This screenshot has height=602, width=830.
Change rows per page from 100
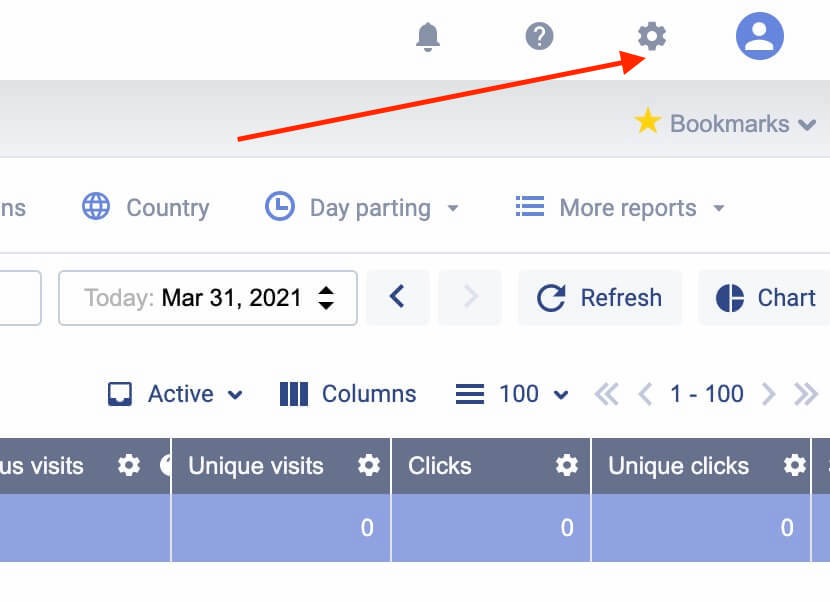coord(513,394)
